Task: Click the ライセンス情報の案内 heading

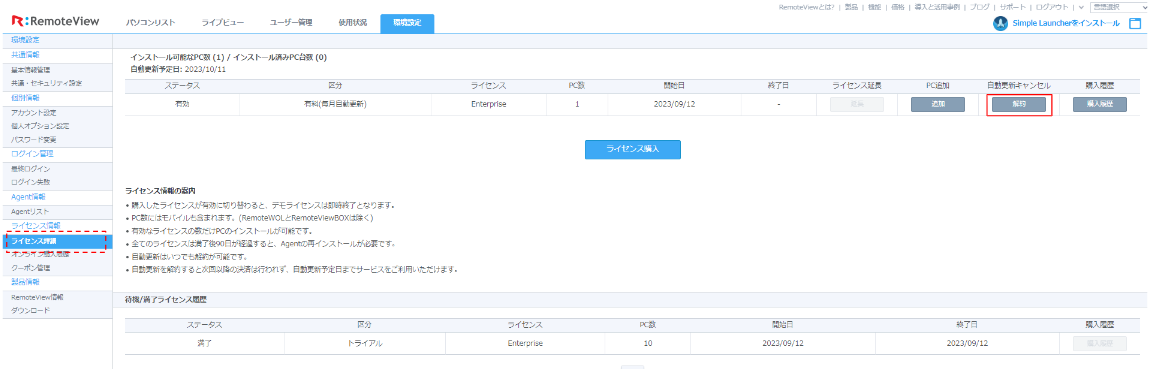Action: pyautogui.click(x=160, y=191)
